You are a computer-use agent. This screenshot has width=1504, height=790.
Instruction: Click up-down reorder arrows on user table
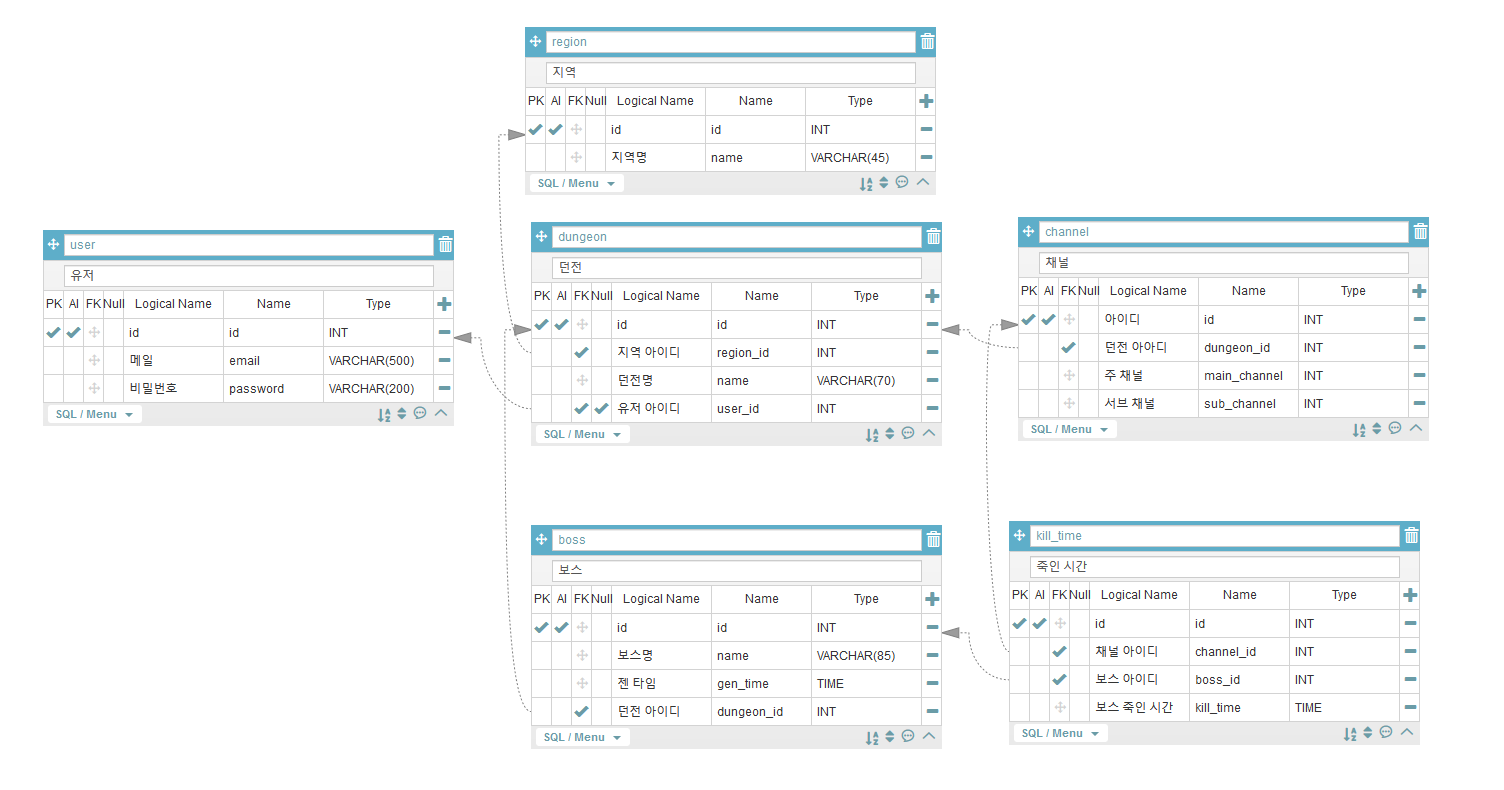point(402,413)
